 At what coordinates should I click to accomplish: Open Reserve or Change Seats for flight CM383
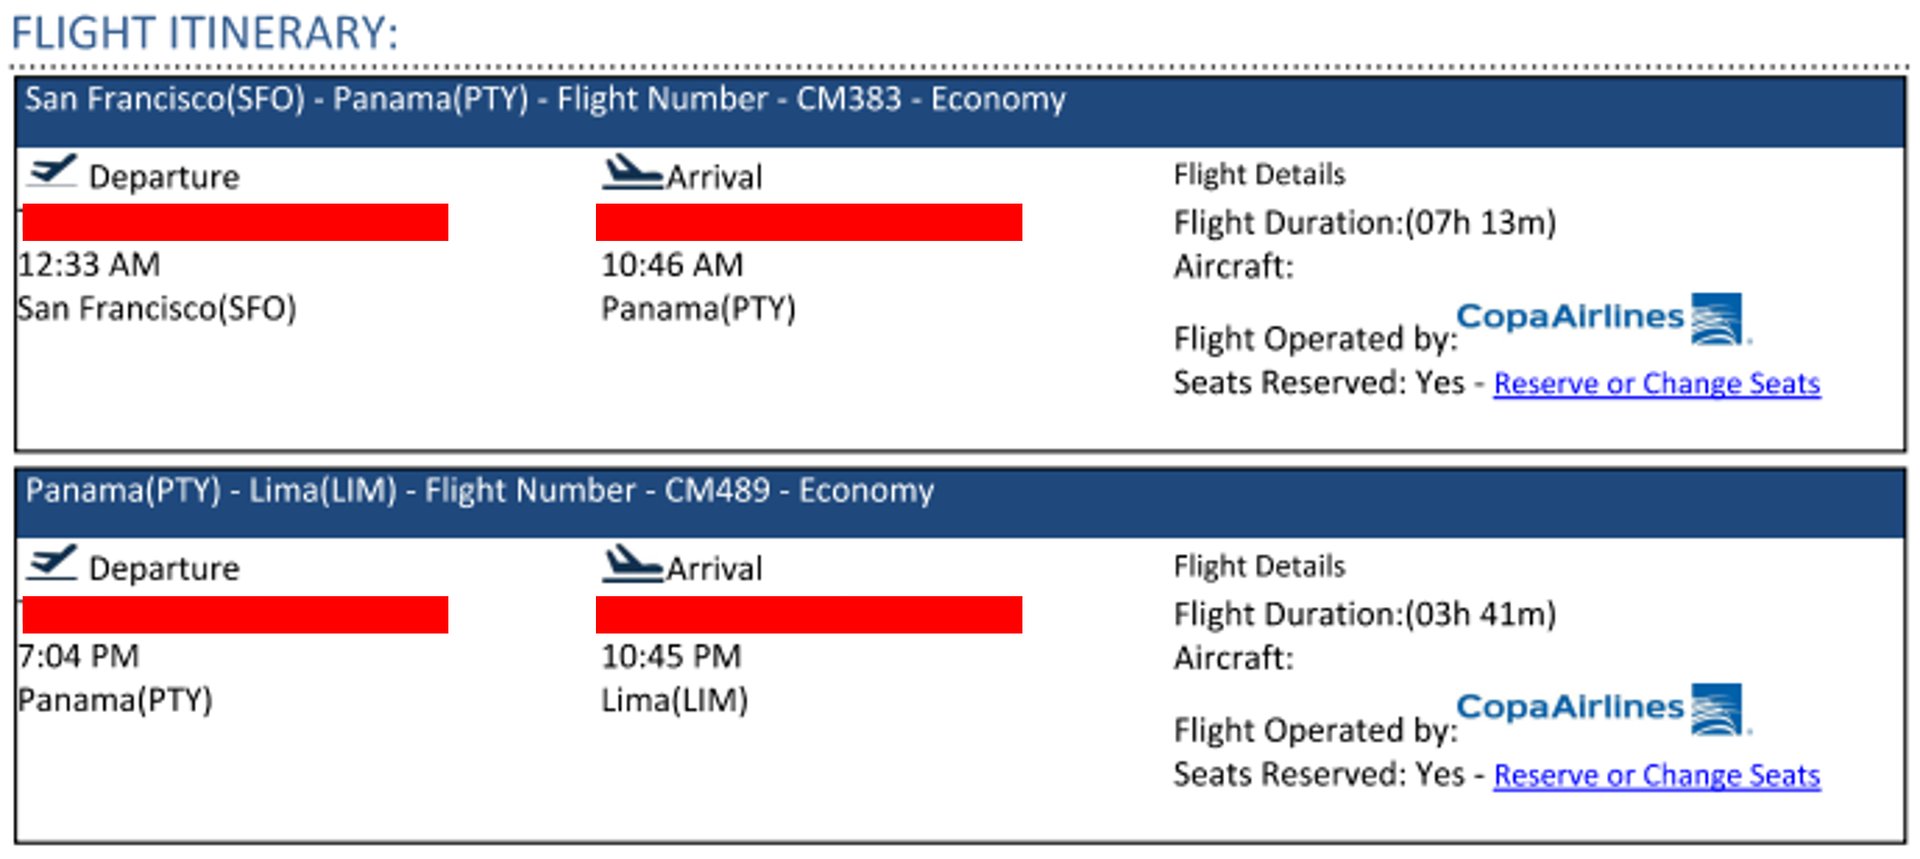coord(1656,383)
